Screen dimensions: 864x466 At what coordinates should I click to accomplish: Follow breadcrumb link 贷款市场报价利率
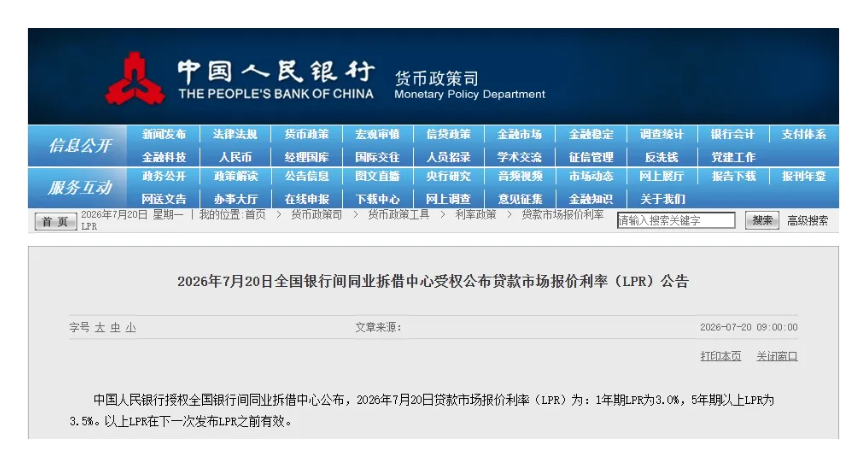pyautogui.click(x=563, y=215)
